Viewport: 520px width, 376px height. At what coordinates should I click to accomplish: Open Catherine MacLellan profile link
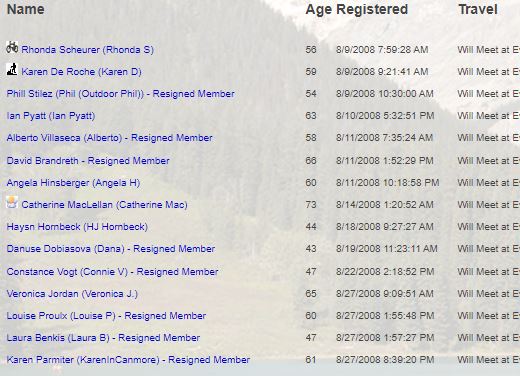coord(104,205)
